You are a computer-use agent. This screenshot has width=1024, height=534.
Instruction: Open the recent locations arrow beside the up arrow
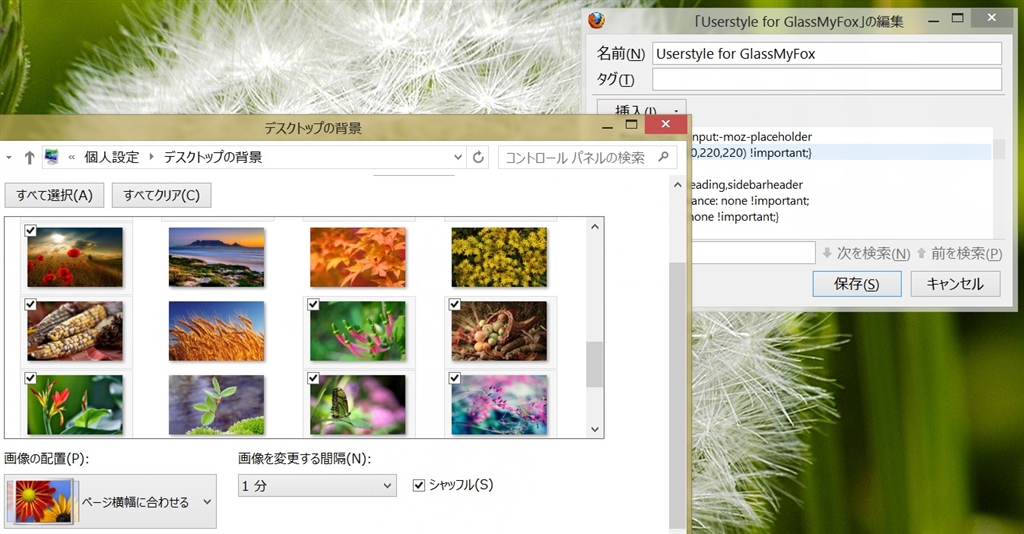click(x=9, y=157)
